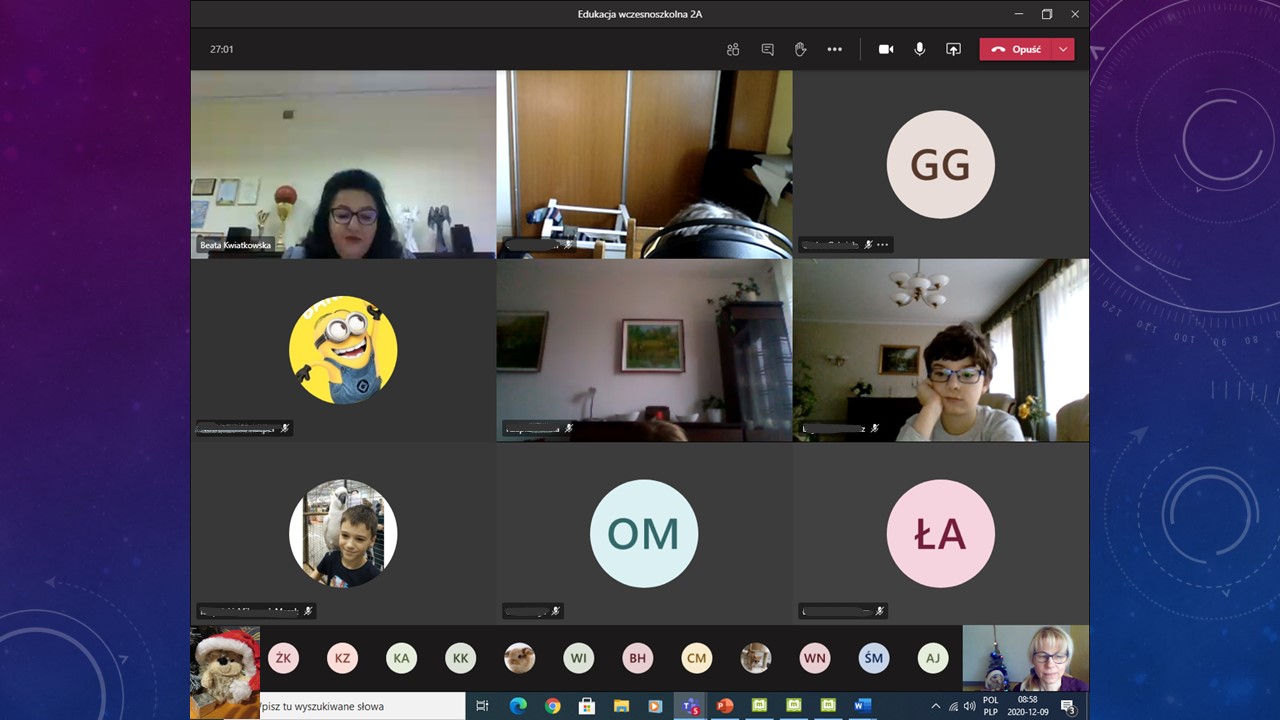Open Google Chrome from the taskbar
The width and height of the screenshot is (1280, 720).
coord(553,706)
